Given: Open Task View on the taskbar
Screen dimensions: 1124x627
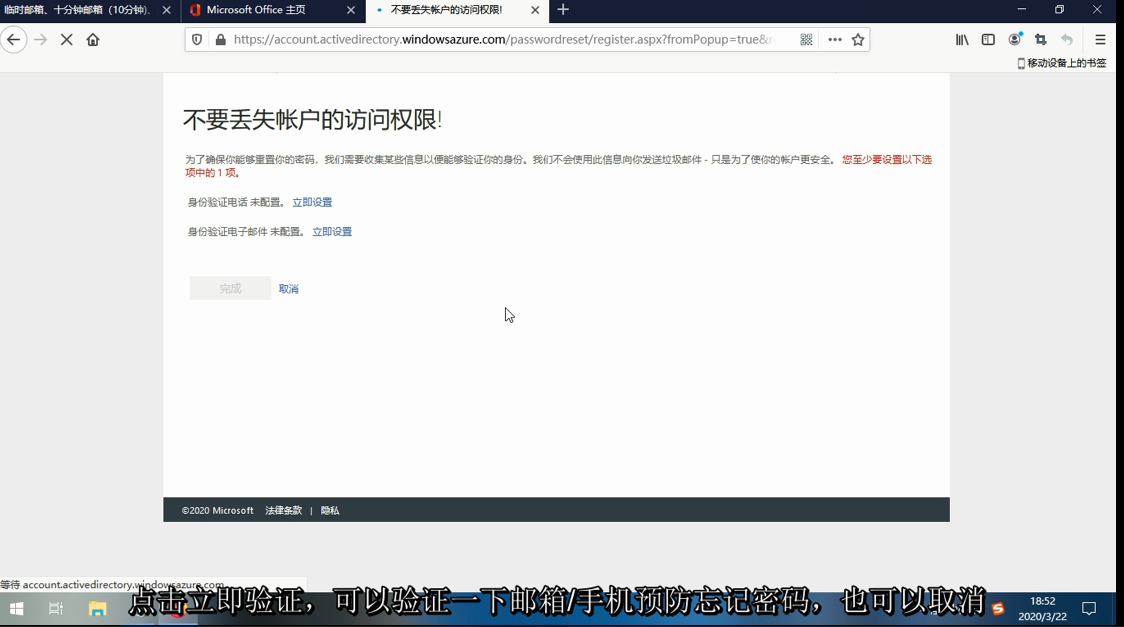Looking at the screenshot, I should click(x=55, y=609).
